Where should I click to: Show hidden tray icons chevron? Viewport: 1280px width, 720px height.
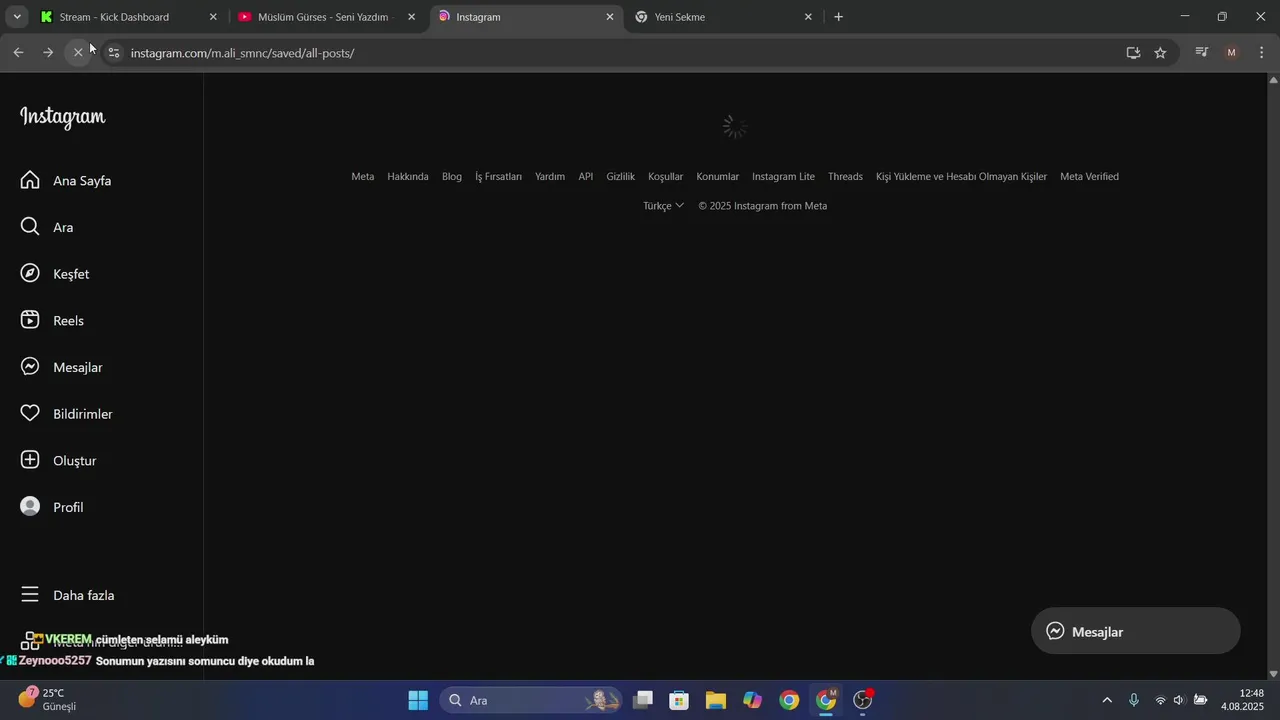(x=1106, y=700)
